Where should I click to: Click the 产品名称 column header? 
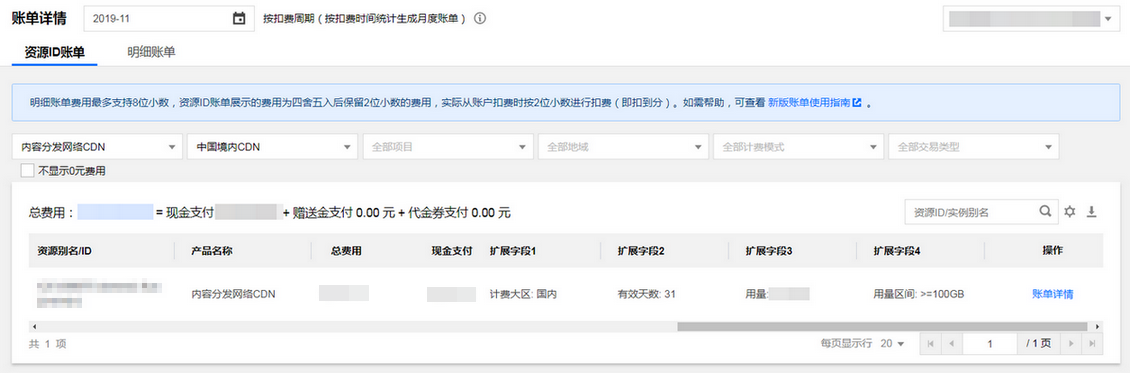click(212, 251)
